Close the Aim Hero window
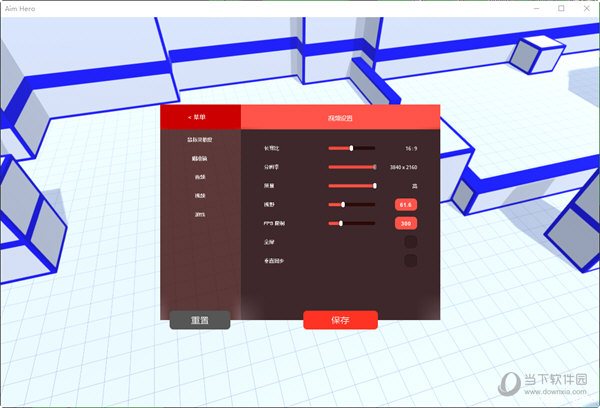600x408 pixels. [x=587, y=8]
